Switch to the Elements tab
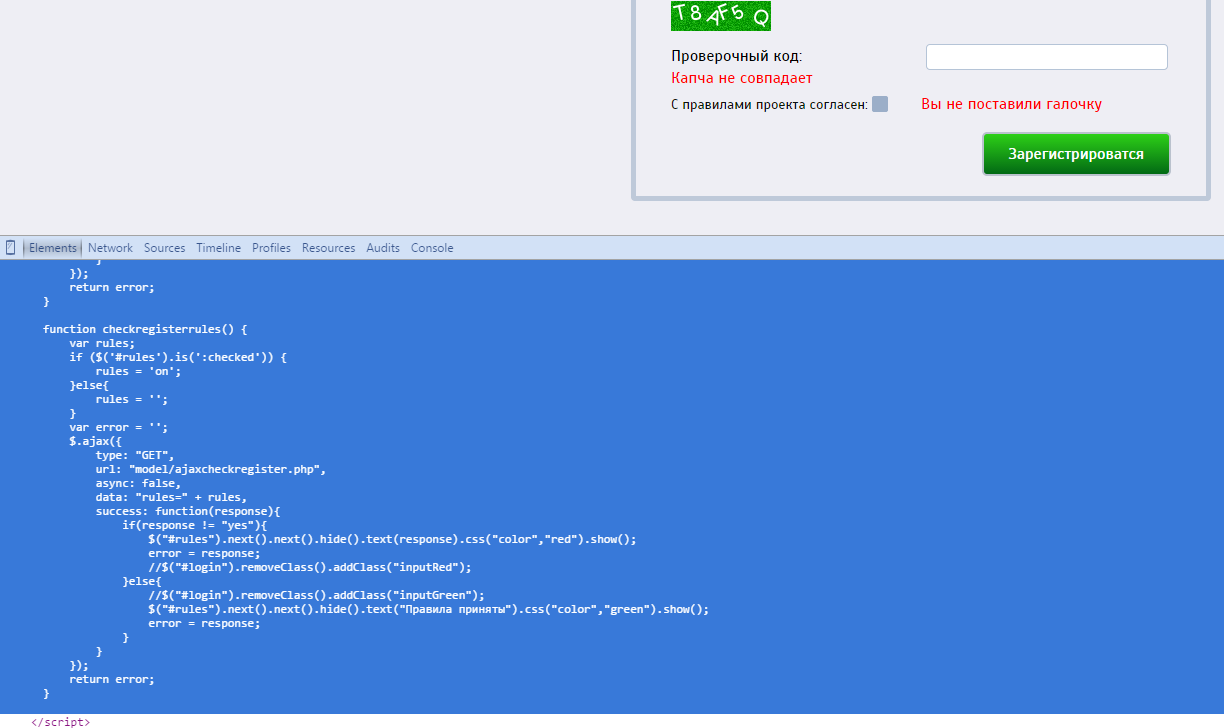This screenshot has height=728, width=1224. click(x=52, y=248)
